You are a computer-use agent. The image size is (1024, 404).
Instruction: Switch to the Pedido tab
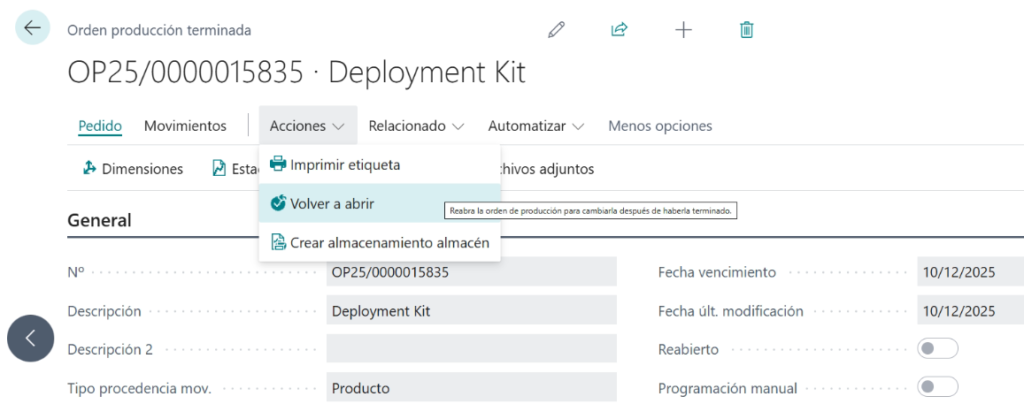[99, 126]
